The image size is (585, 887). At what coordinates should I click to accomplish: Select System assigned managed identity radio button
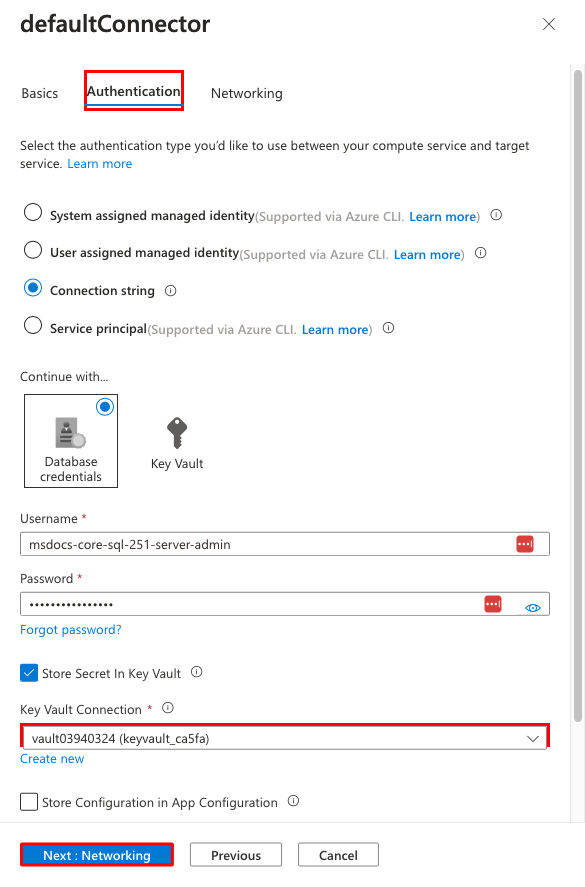click(x=33, y=213)
